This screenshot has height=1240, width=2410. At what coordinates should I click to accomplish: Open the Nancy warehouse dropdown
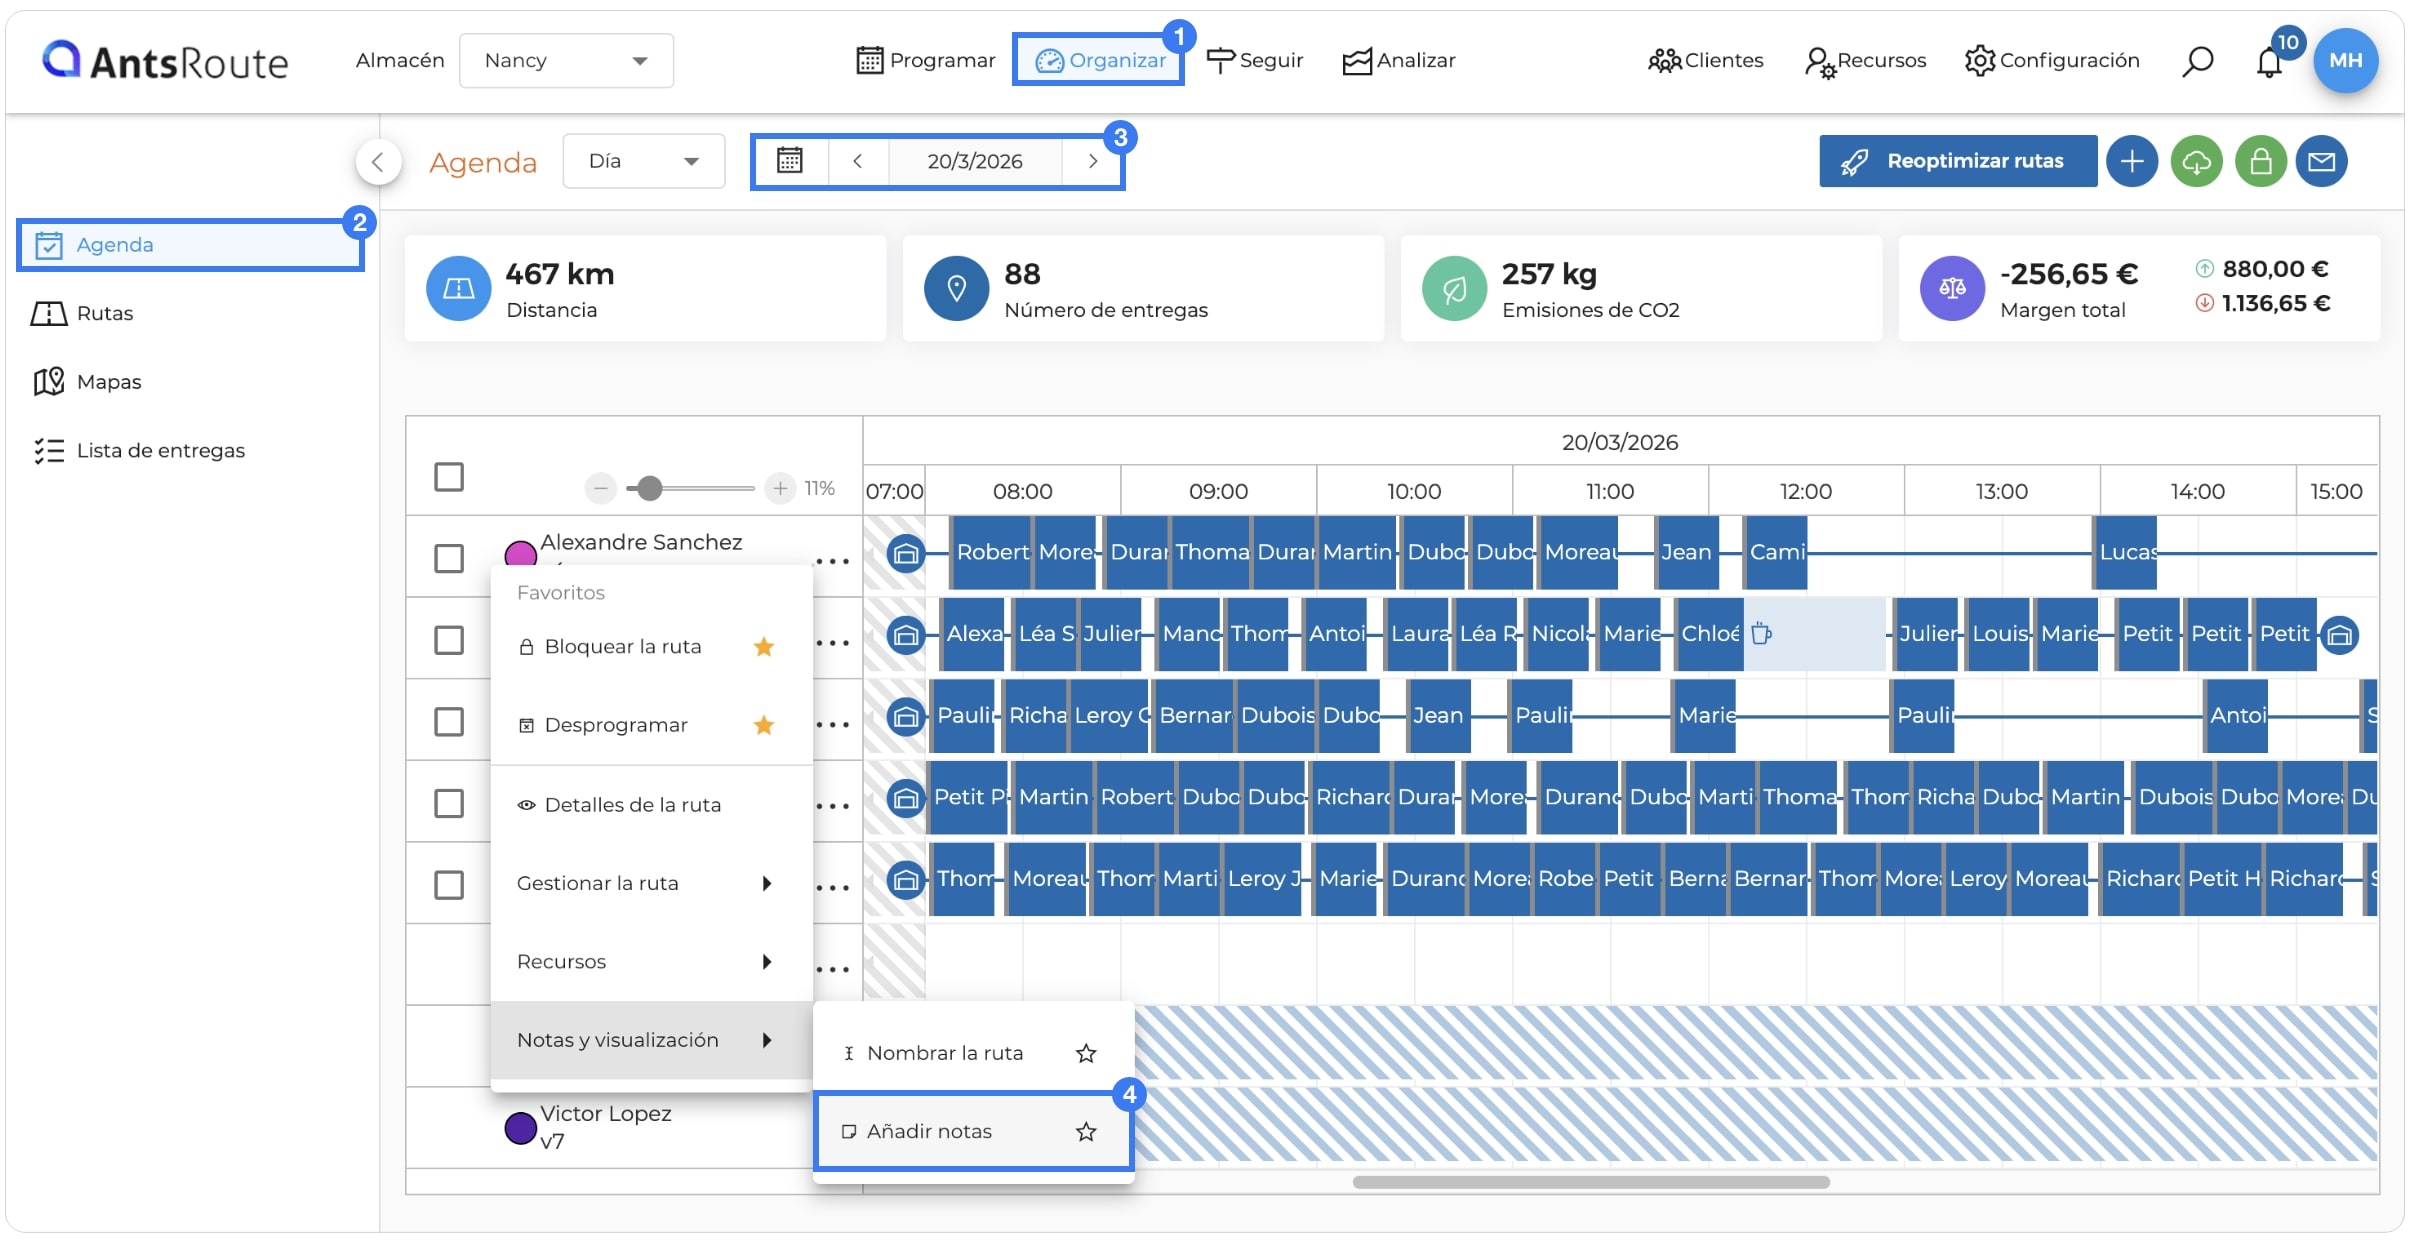point(566,61)
